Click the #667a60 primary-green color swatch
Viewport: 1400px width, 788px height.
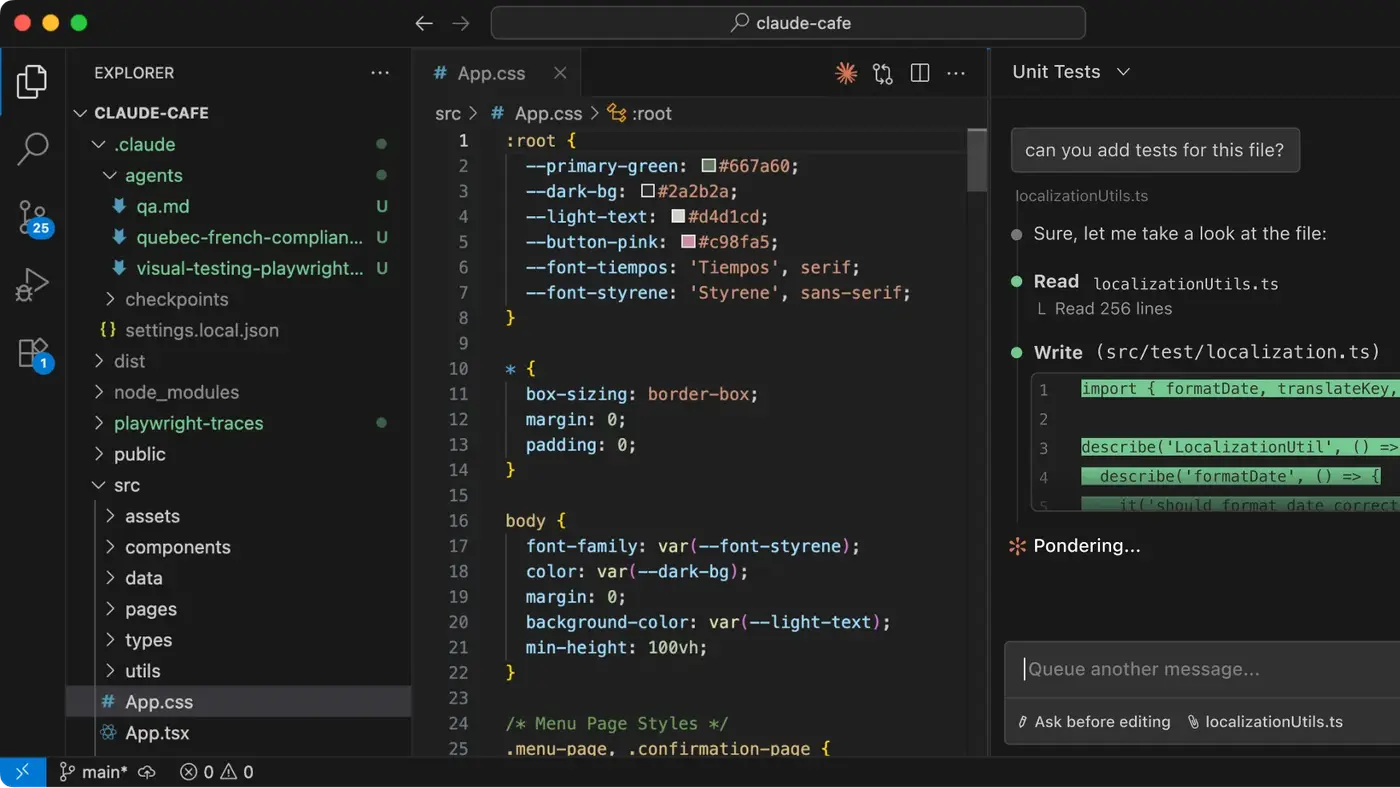(708, 166)
